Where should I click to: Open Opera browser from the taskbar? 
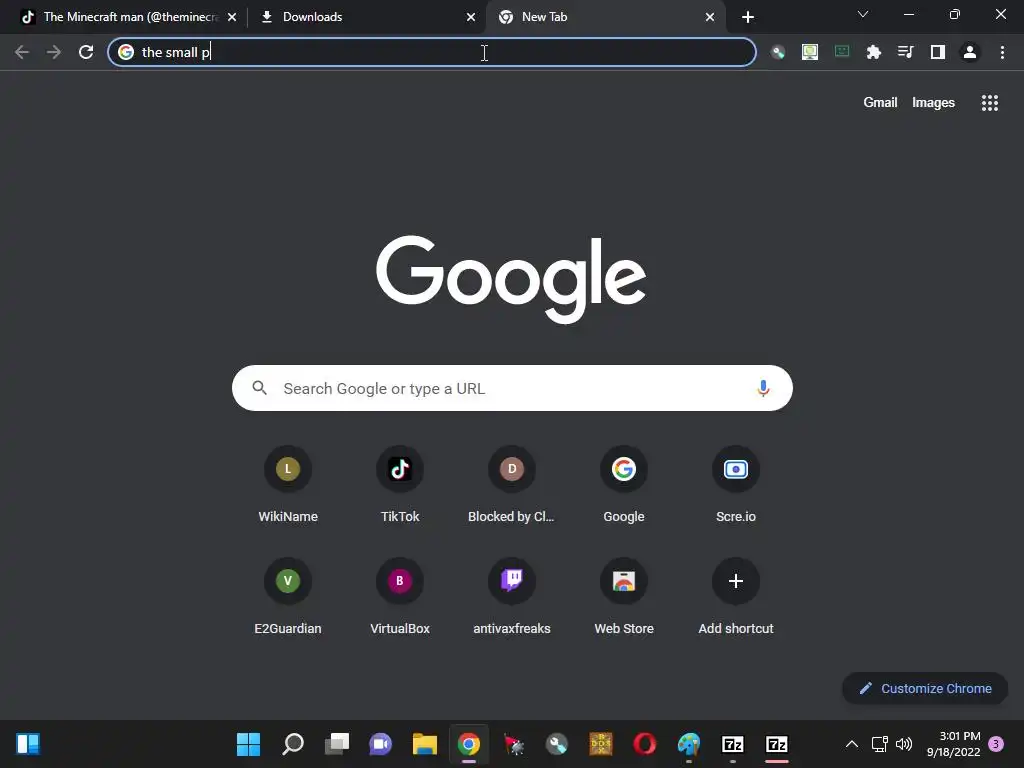[645, 744]
